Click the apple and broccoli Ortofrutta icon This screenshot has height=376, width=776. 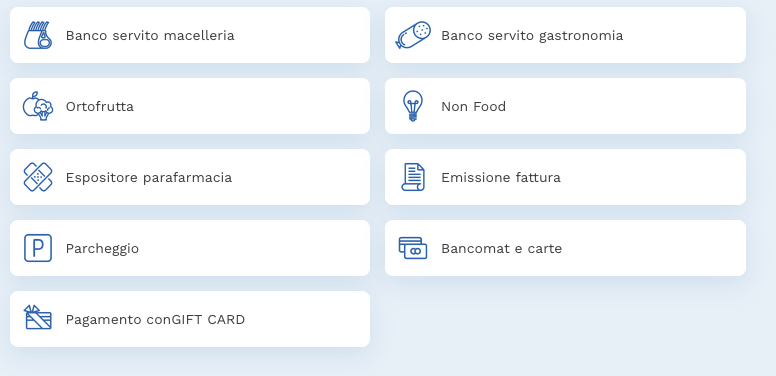38,106
